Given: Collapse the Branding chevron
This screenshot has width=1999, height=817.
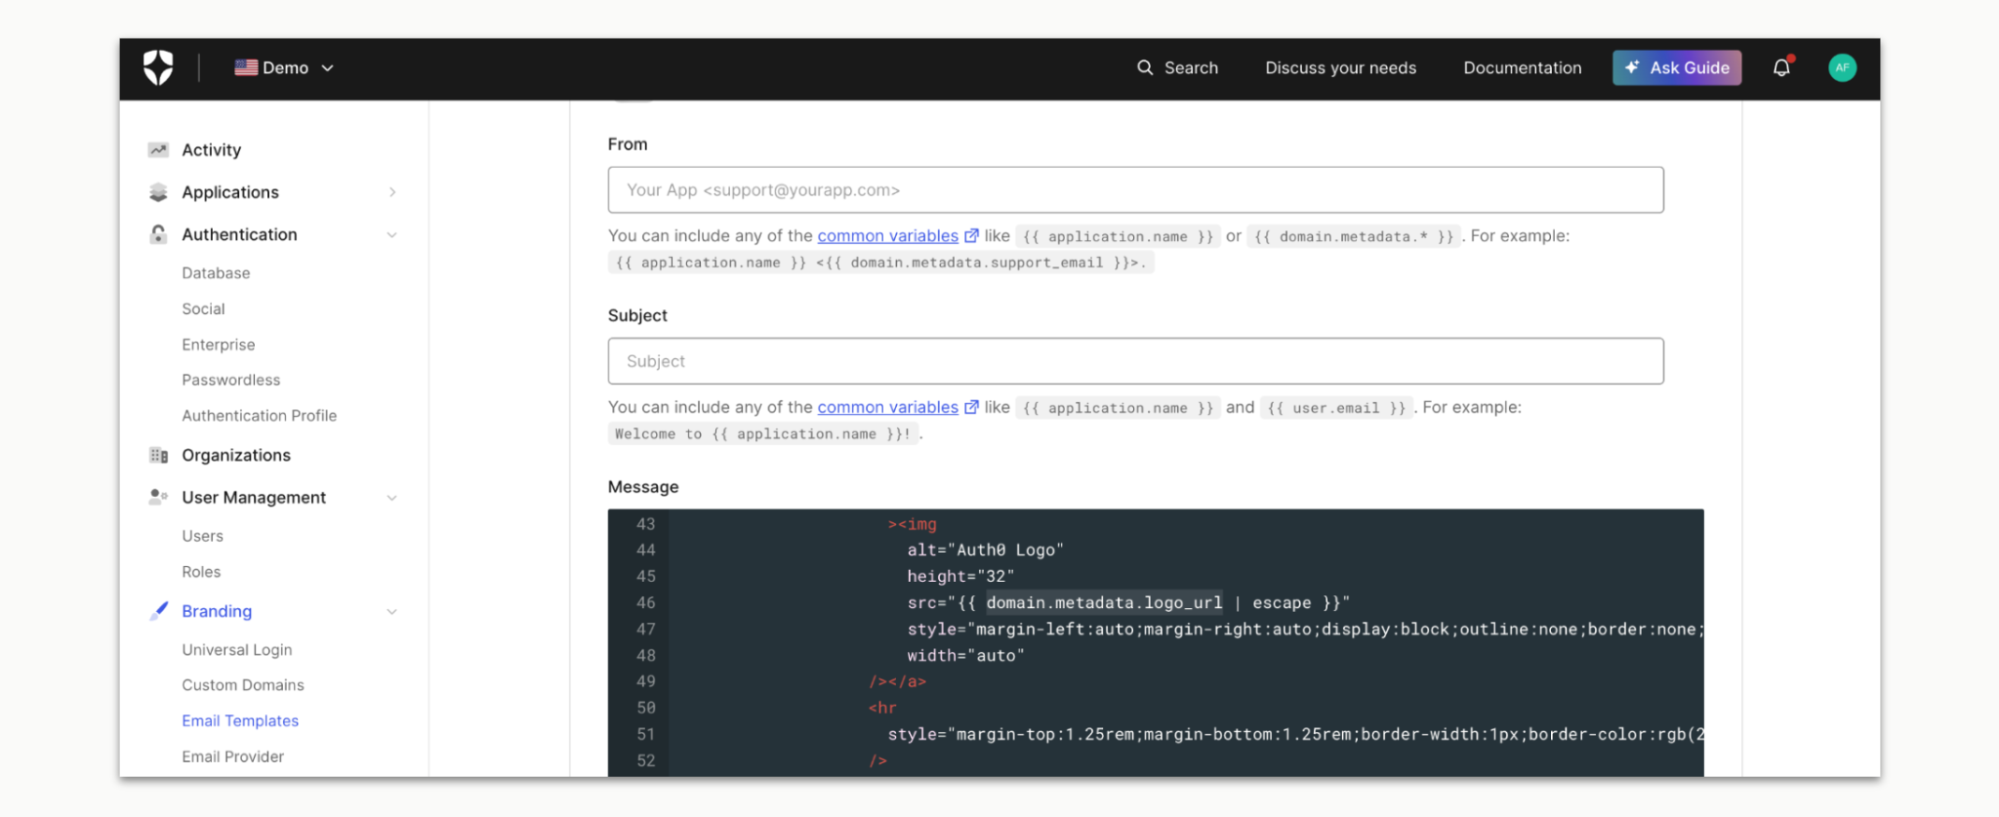Looking at the screenshot, I should coord(392,612).
